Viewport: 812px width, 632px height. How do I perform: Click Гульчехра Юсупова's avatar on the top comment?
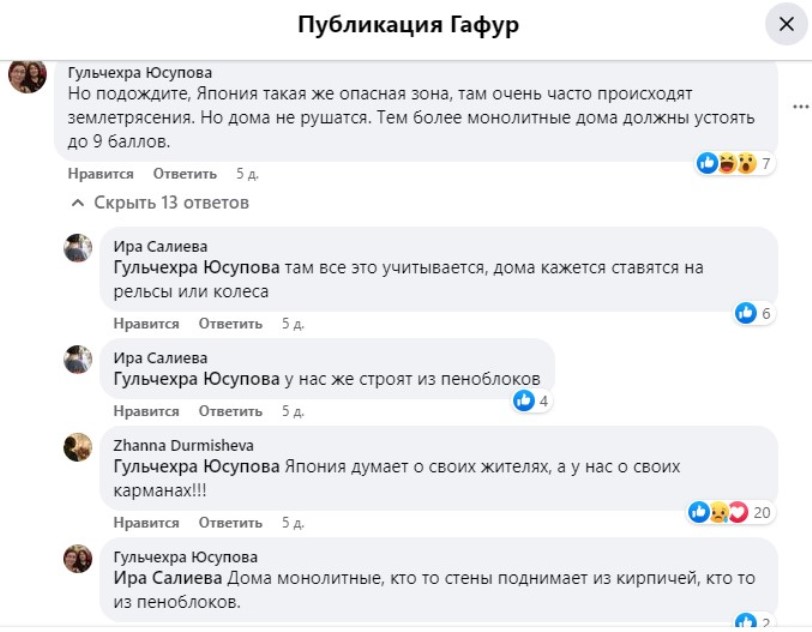point(27,76)
